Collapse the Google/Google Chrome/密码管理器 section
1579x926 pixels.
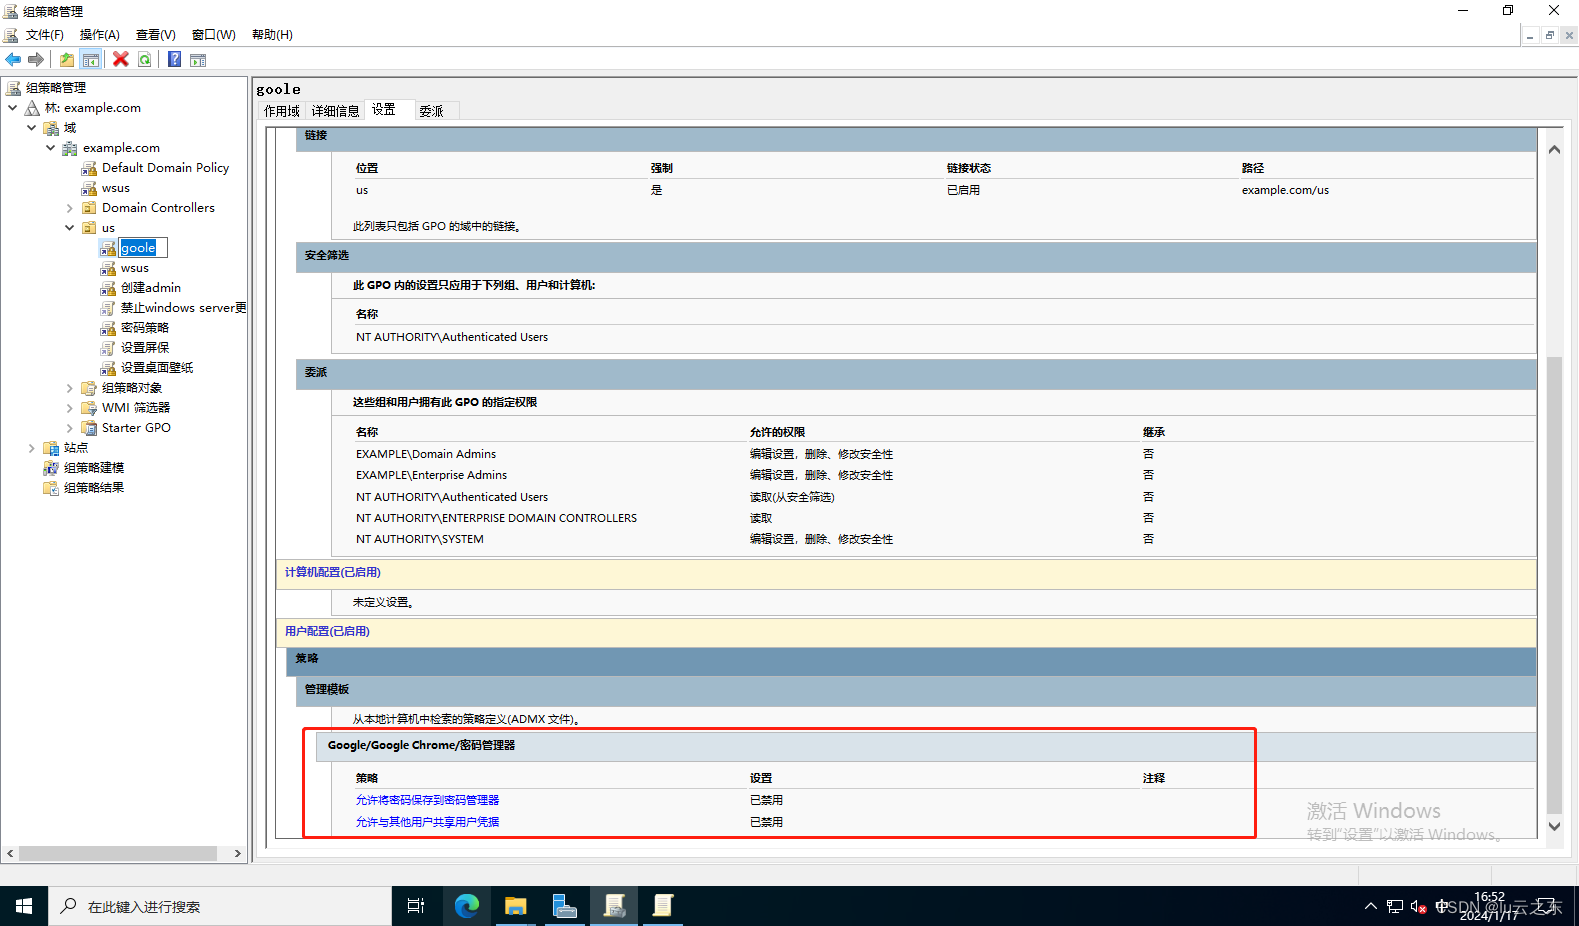click(926, 746)
